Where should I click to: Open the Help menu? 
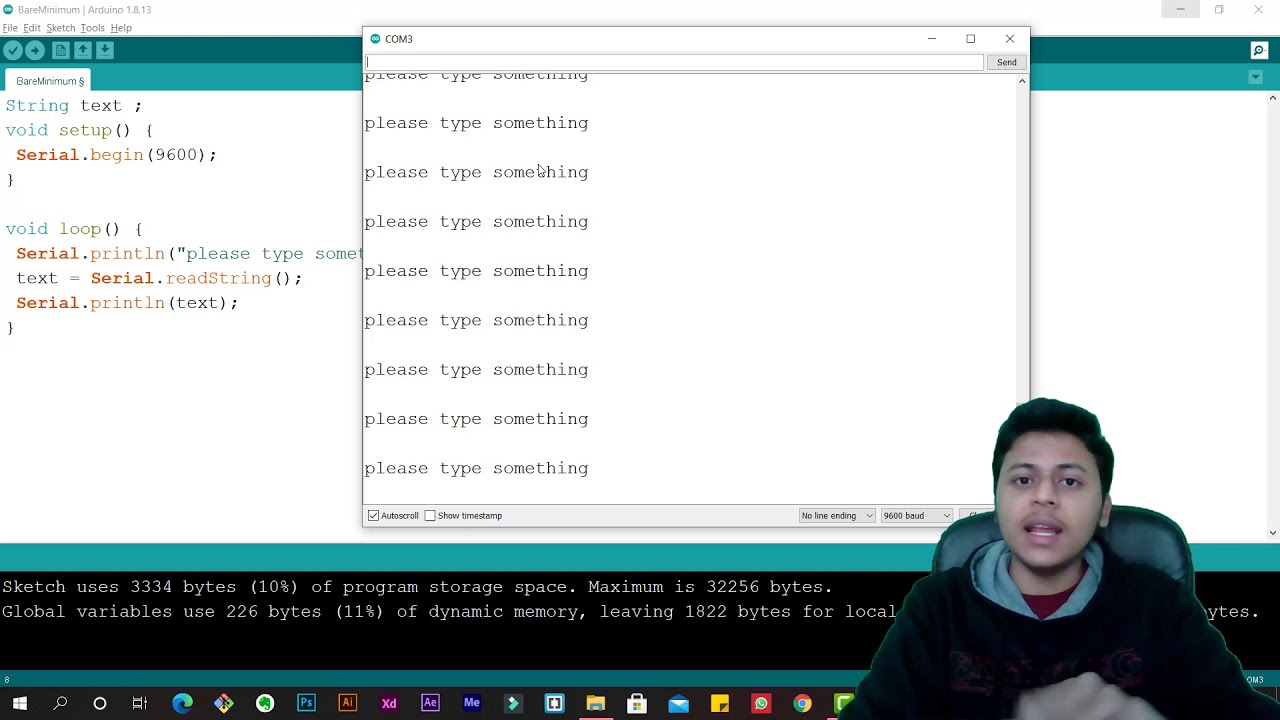pyautogui.click(x=121, y=28)
